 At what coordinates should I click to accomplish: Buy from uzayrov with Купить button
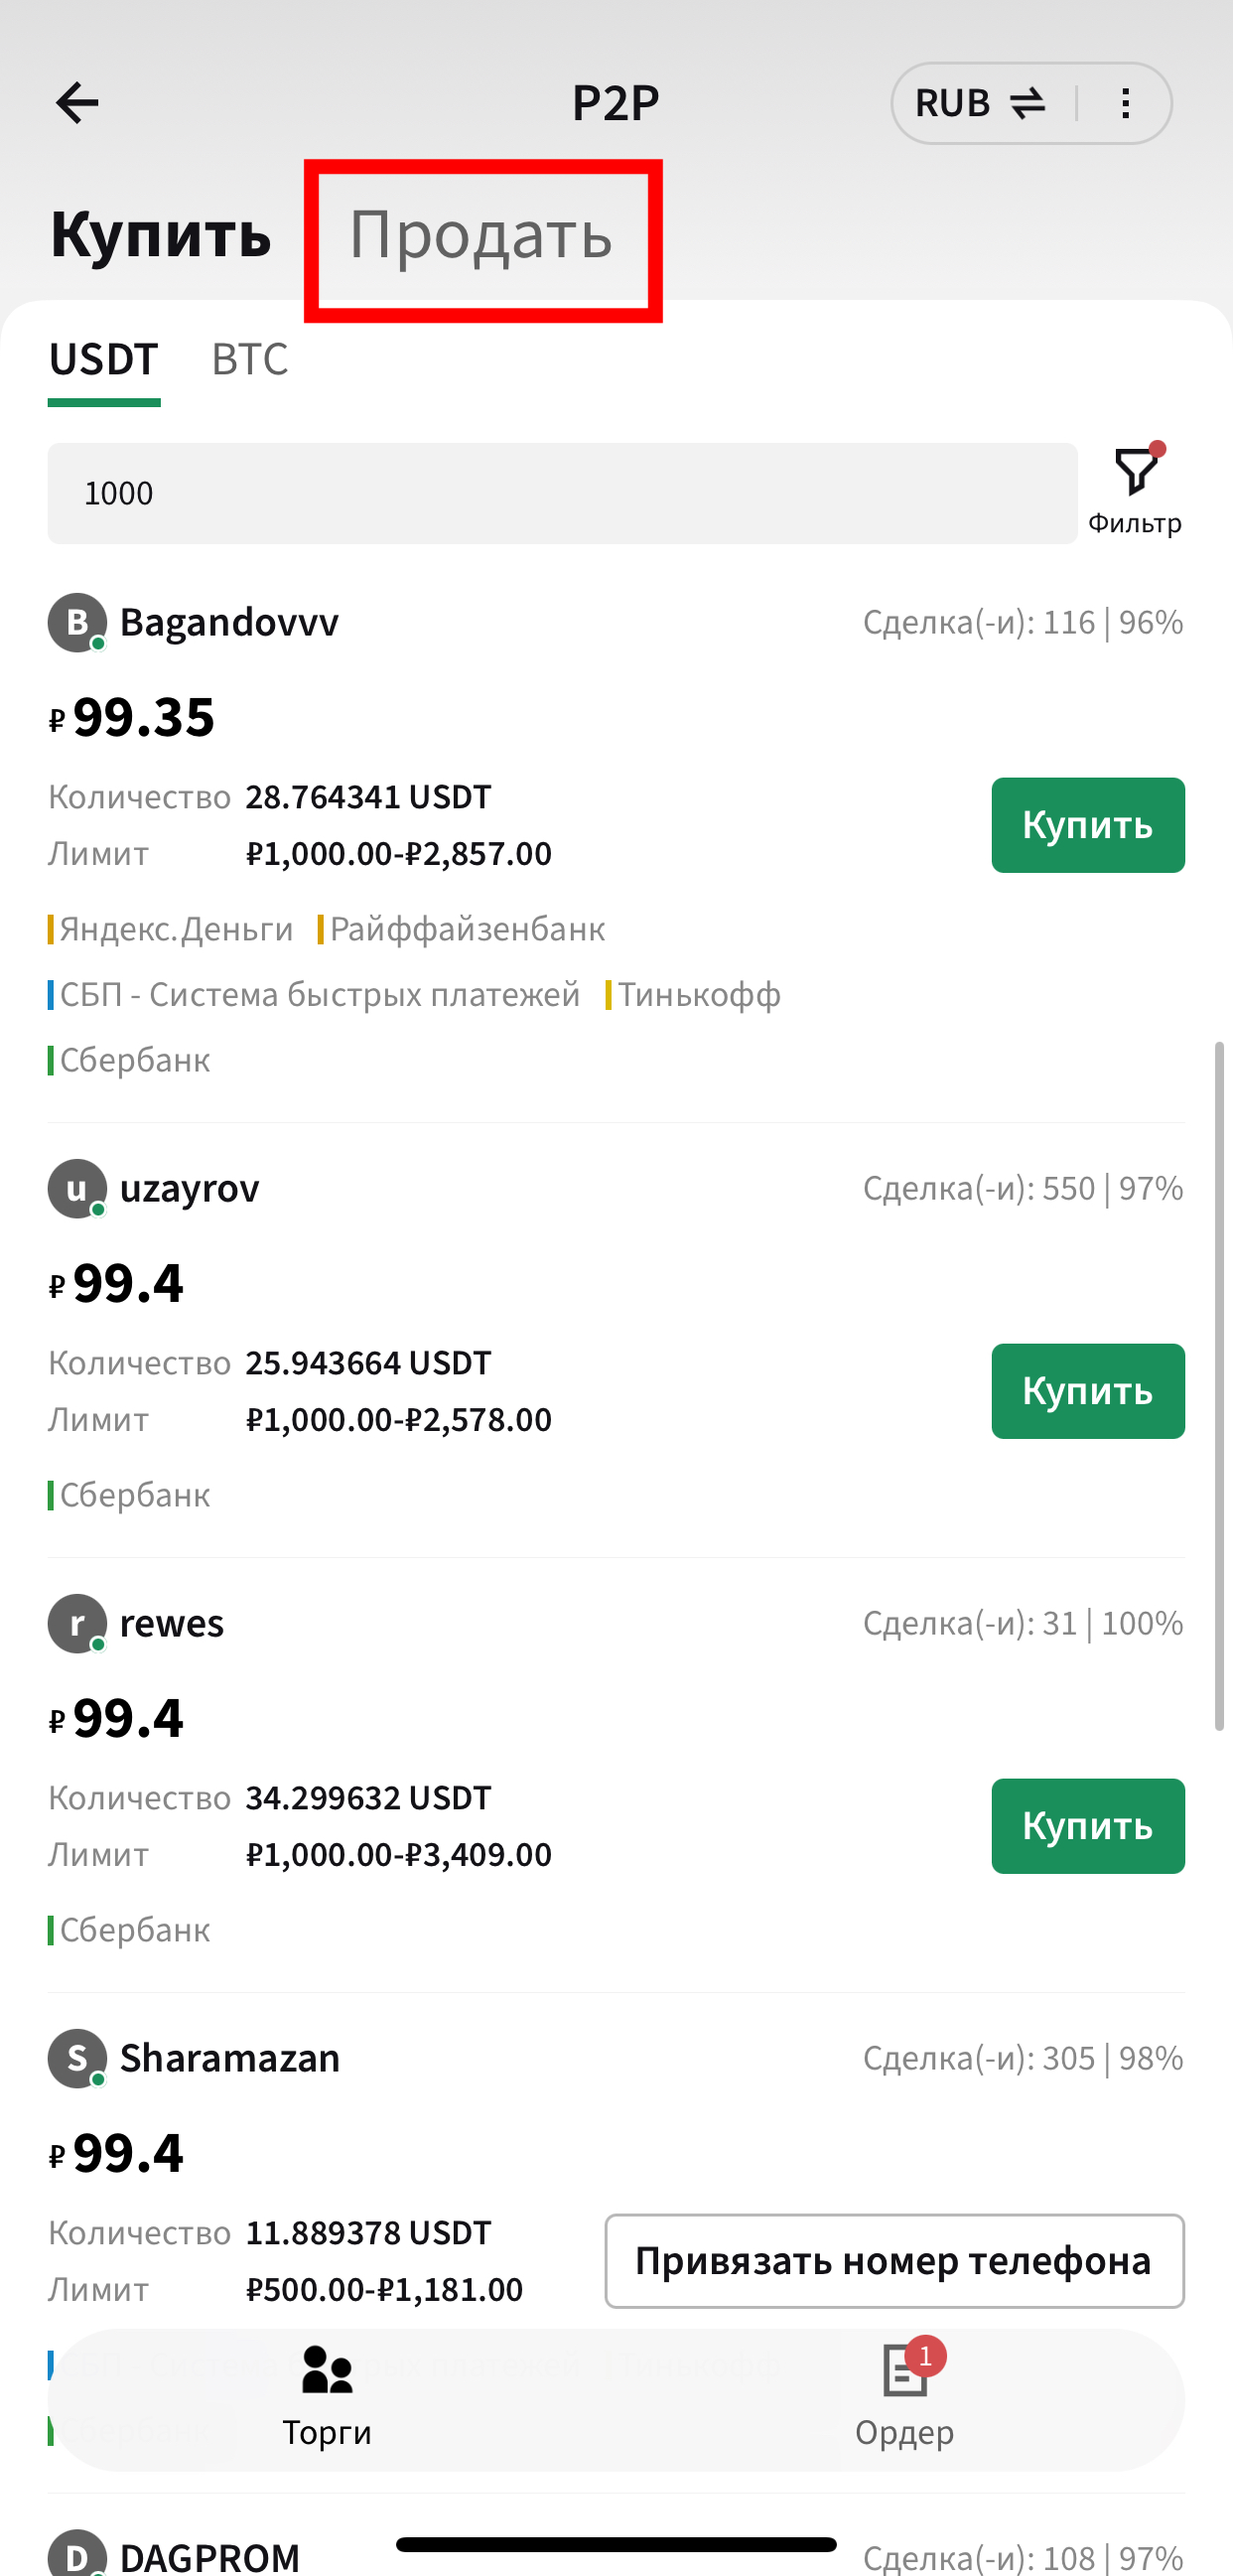[1088, 1391]
